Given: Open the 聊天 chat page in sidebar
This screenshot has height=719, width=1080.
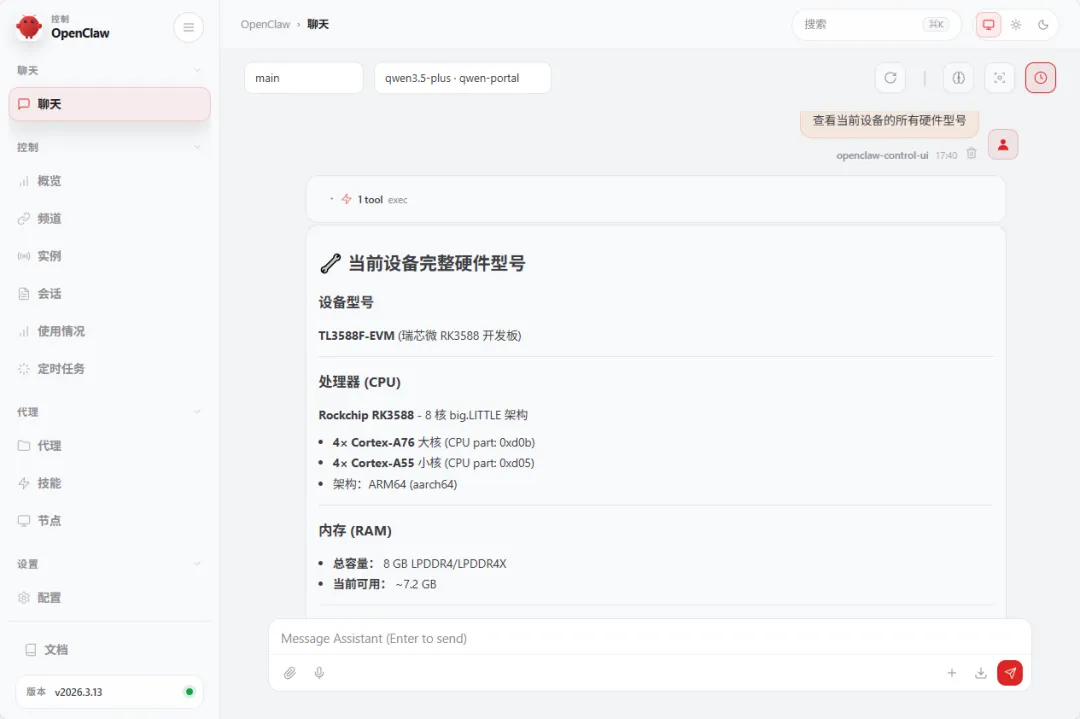Looking at the screenshot, I should click(x=110, y=104).
